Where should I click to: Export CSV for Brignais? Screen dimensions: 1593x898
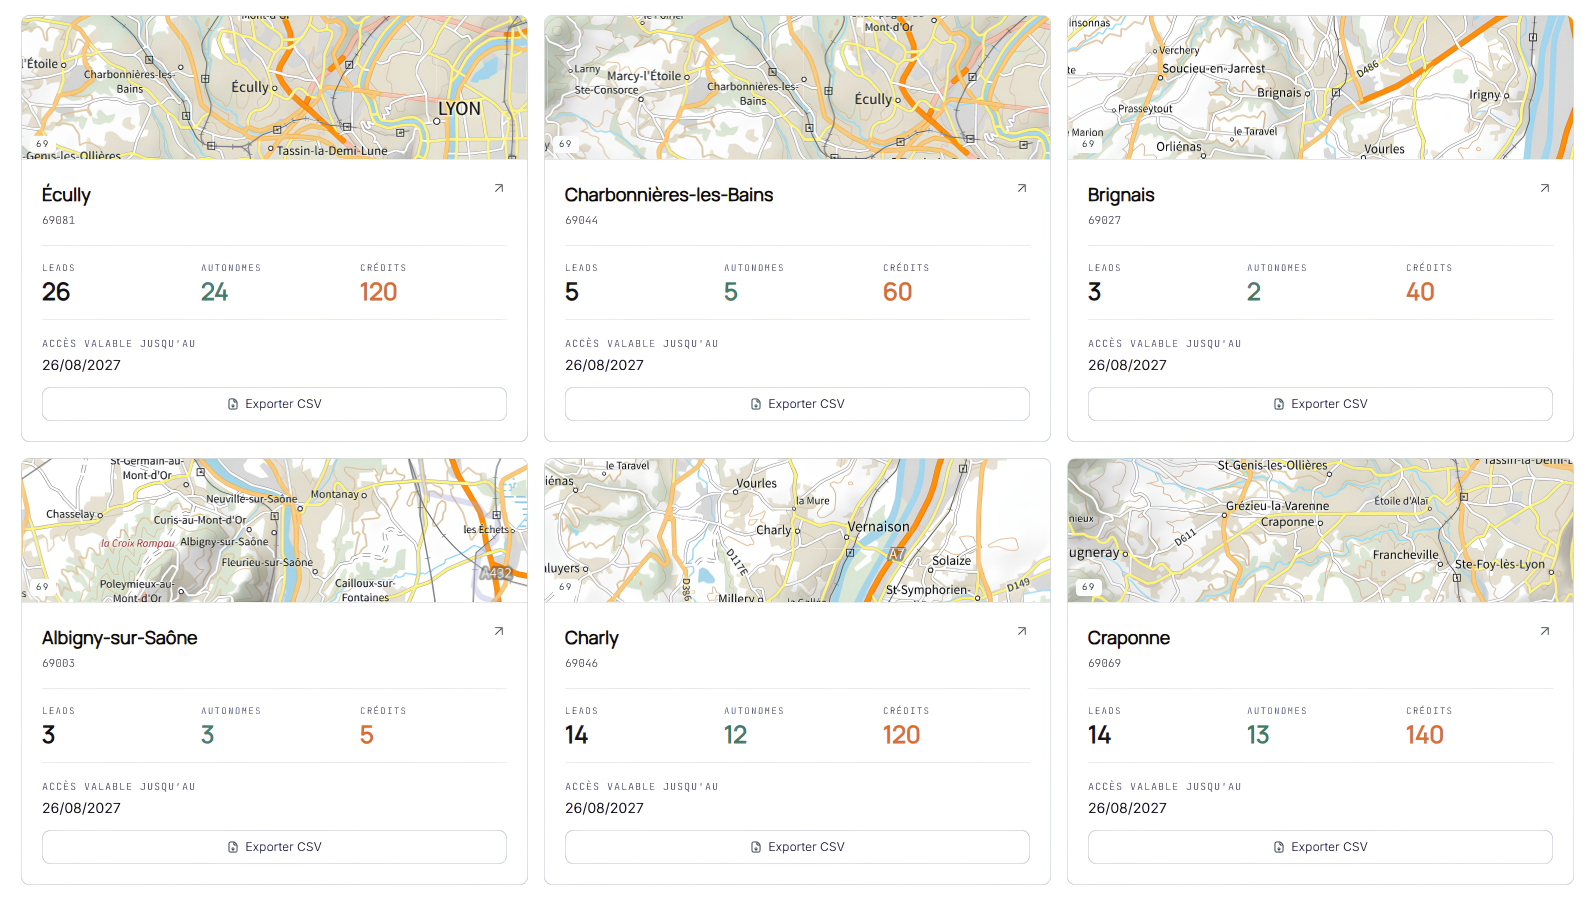coord(1320,404)
